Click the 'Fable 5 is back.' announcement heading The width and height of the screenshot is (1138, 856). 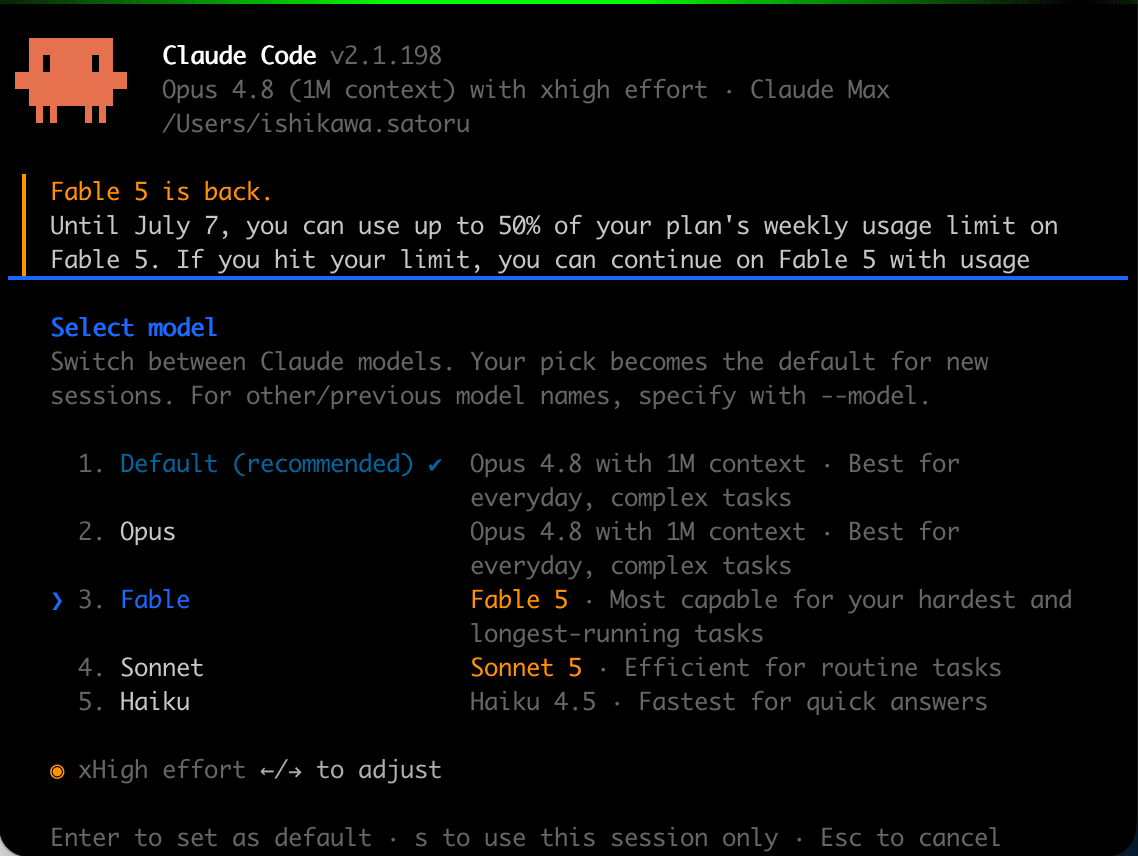pyautogui.click(x=161, y=192)
